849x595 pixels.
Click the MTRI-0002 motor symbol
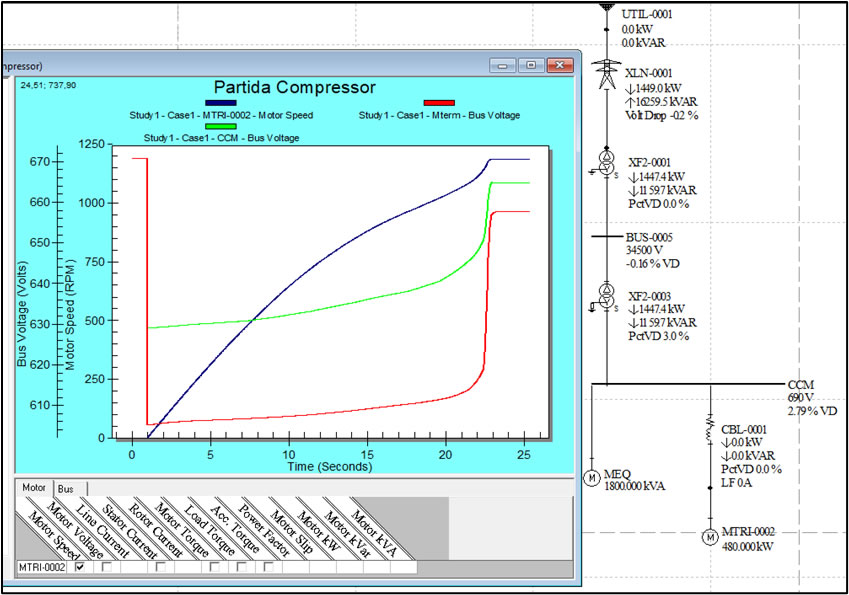click(x=708, y=537)
